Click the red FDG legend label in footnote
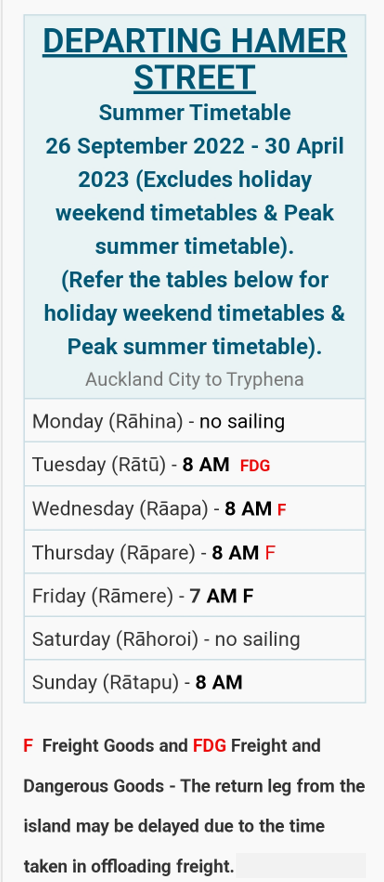Viewport: 384px width, 882px height. (x=209, y=746)
